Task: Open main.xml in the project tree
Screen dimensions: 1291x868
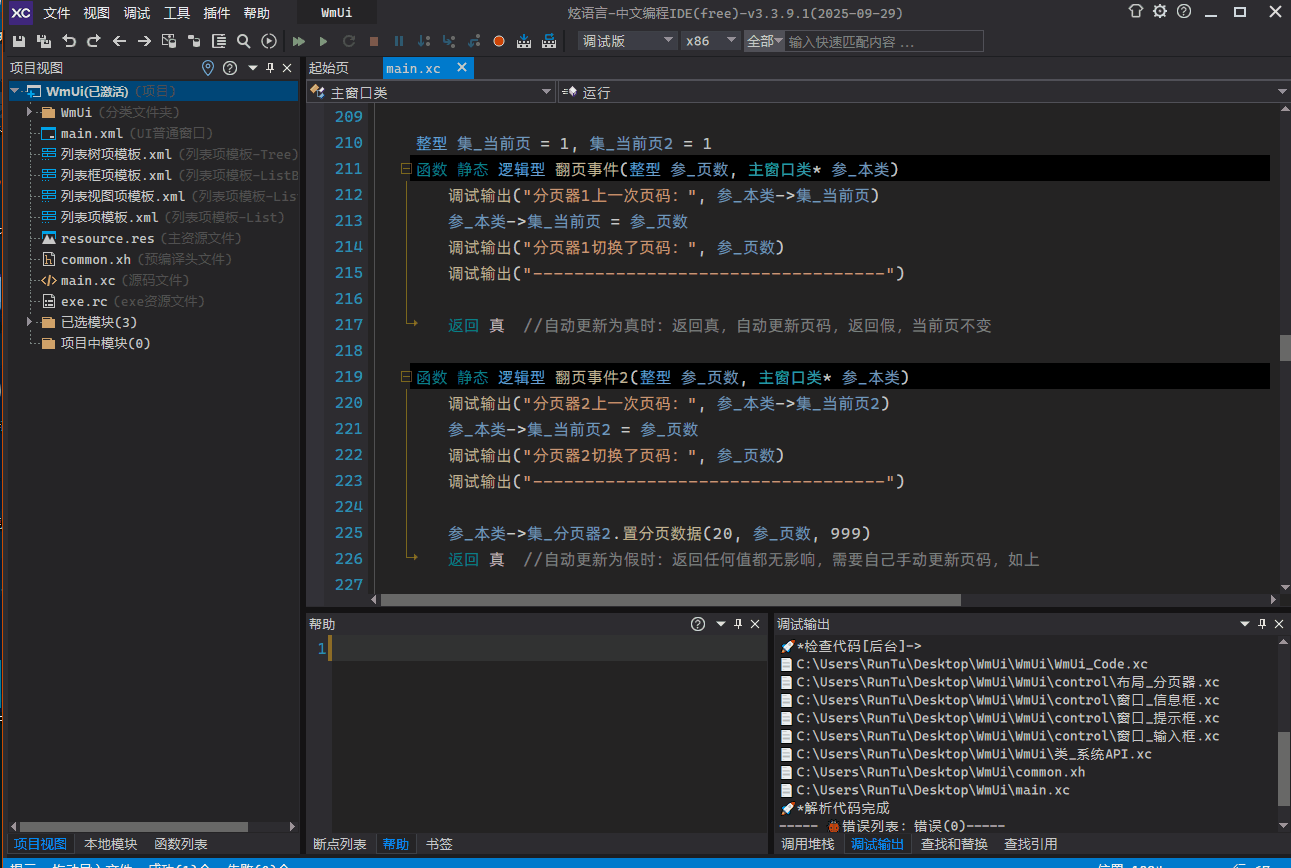Action: [91, 133]
